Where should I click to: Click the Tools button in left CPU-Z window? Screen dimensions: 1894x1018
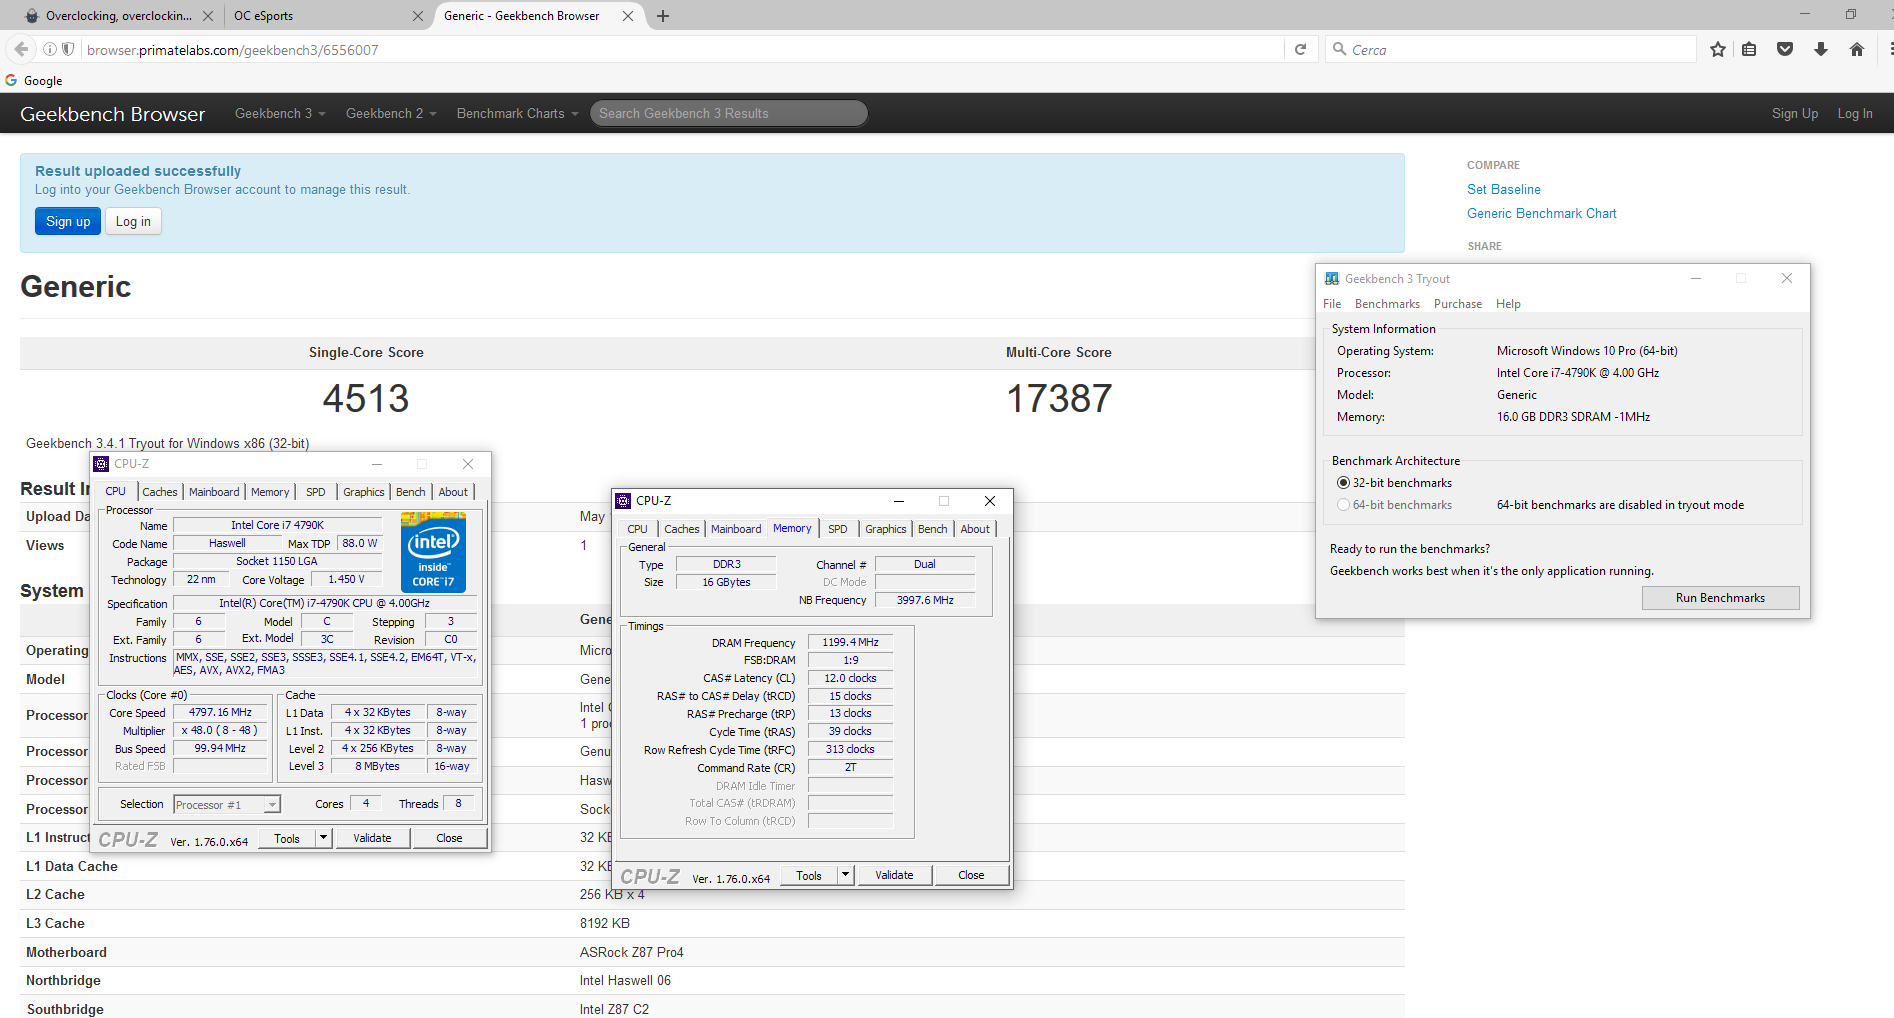point(287,838)
